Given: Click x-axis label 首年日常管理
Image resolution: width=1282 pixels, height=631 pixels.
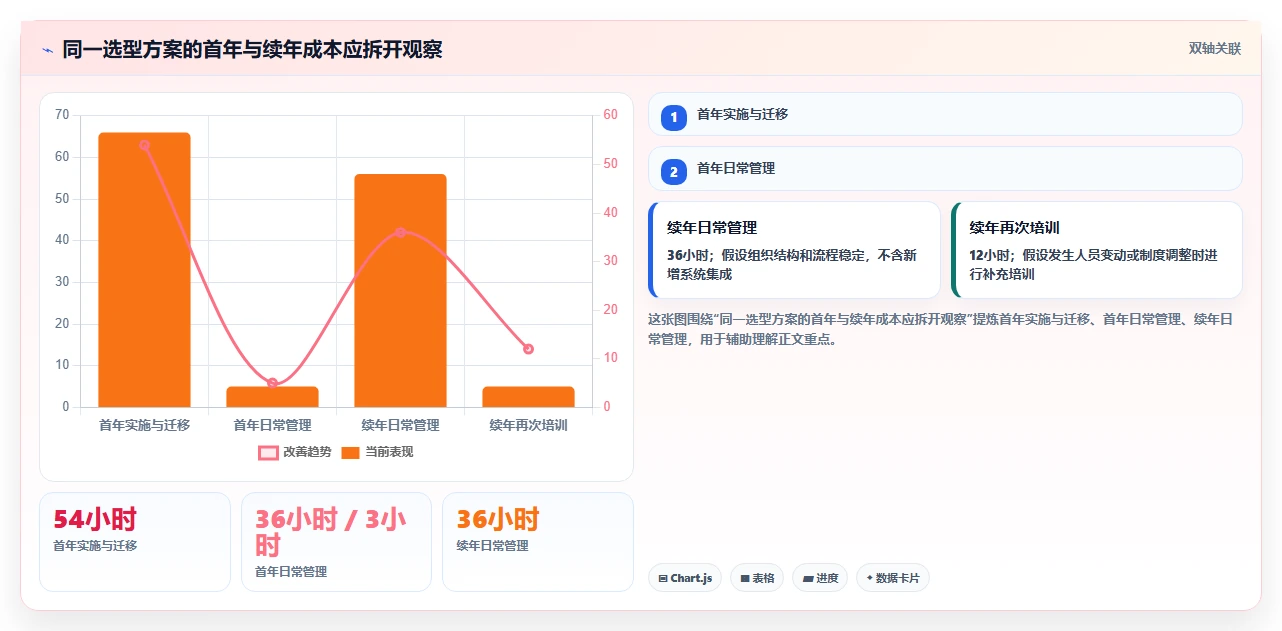Looking at the screenshot, I should (x=272, y=425).
